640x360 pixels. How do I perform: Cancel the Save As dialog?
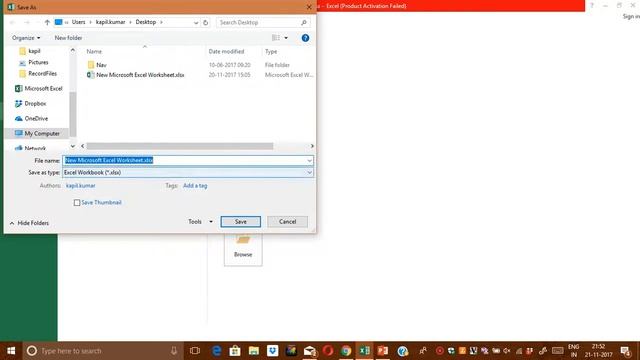(287, 222)
